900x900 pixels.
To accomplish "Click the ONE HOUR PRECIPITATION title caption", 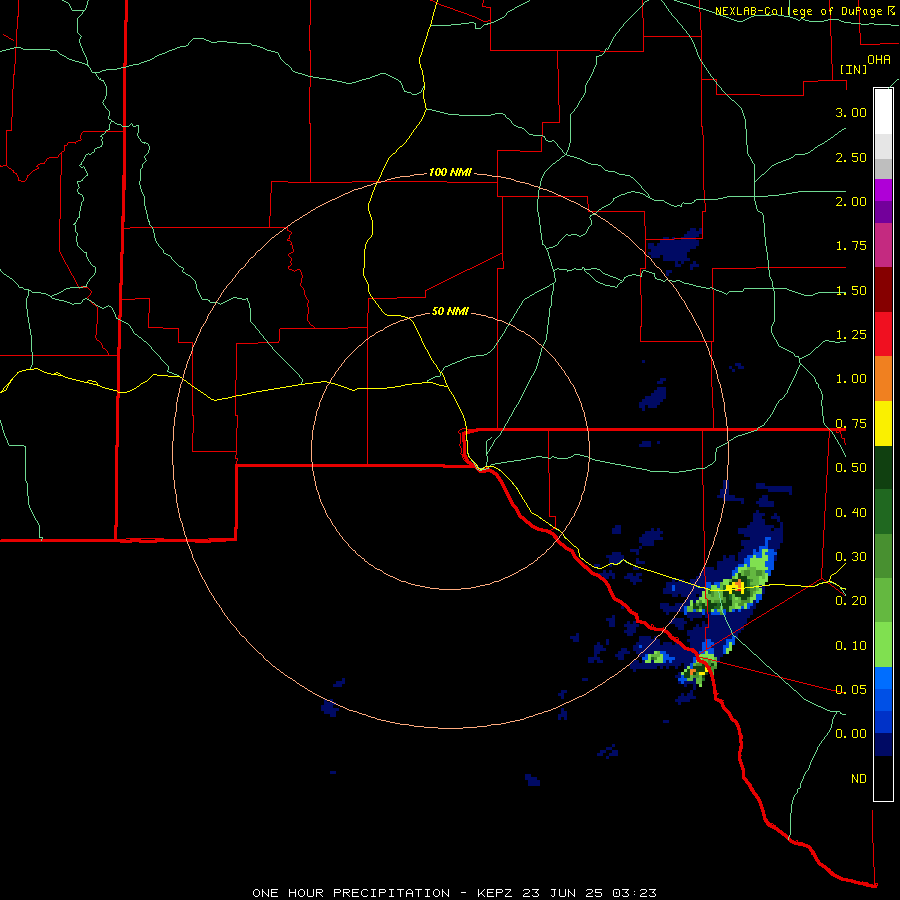I will tap(455, 893).
